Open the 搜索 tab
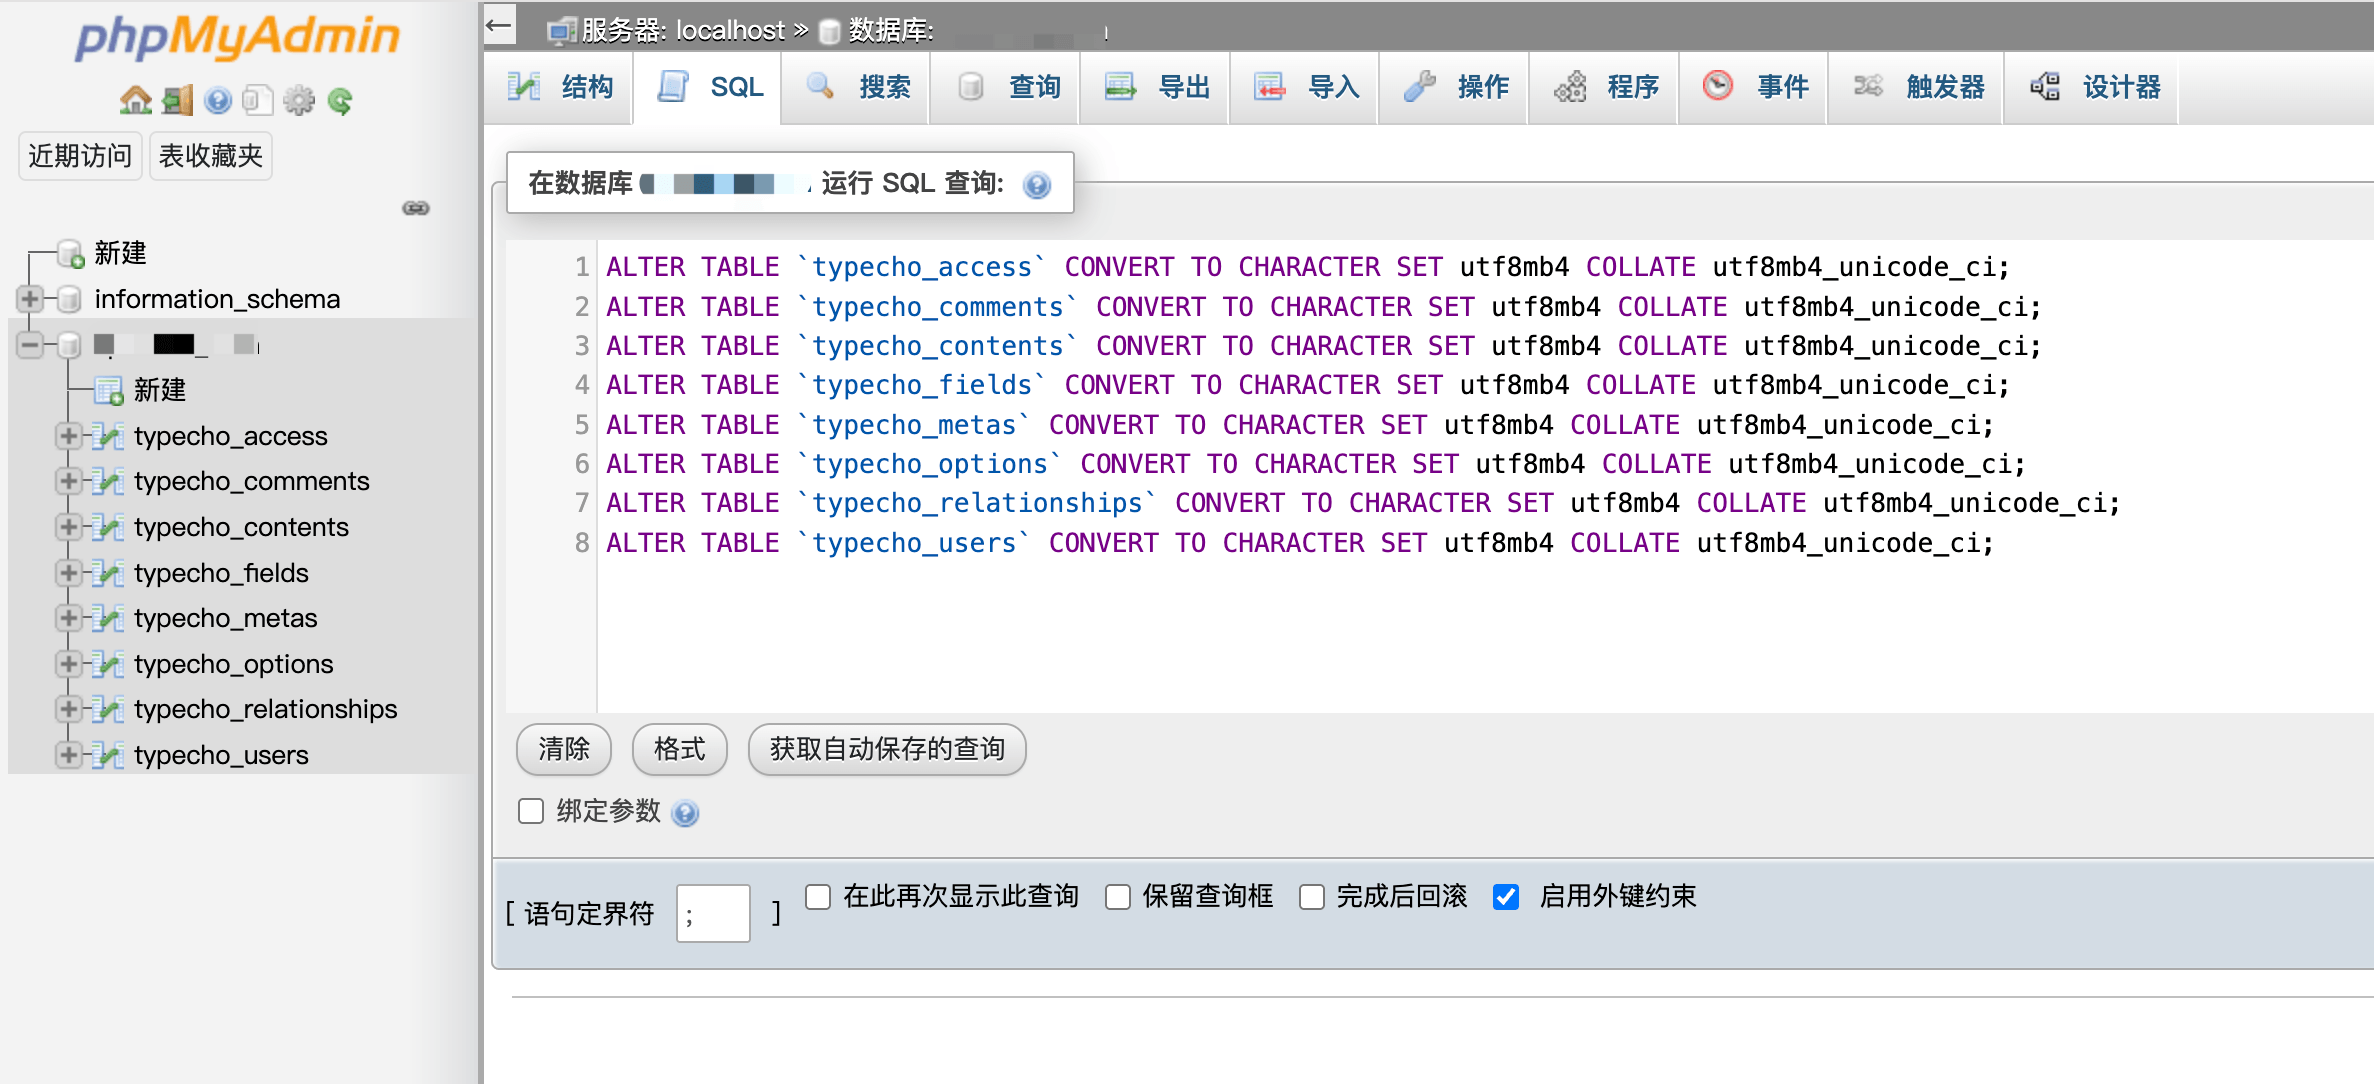 tap(856, 87)
